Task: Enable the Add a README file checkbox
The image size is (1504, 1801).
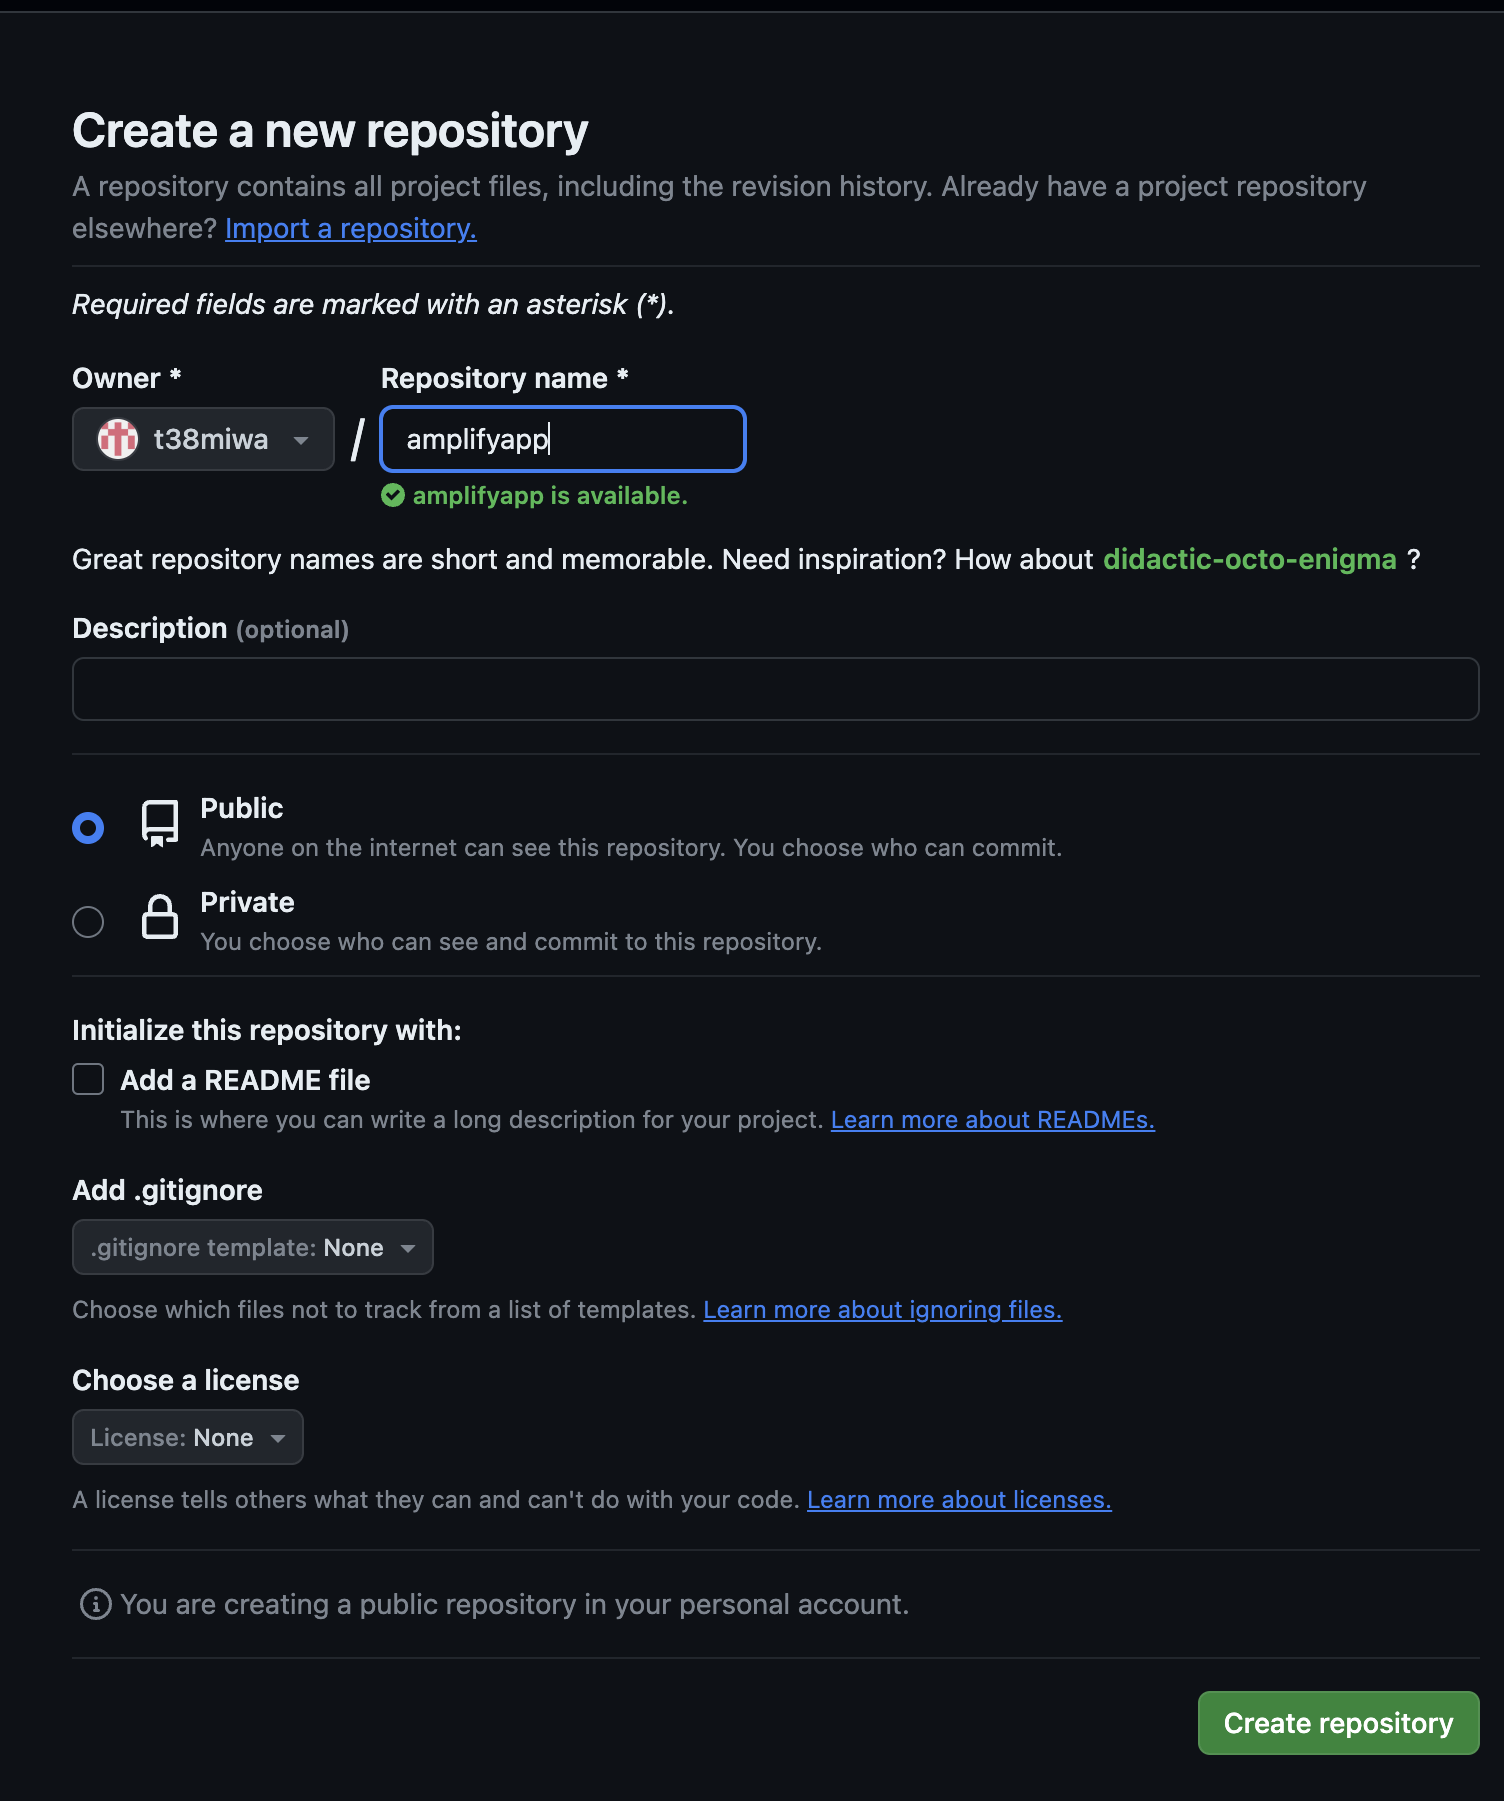Action: [x=87, y=1079]
